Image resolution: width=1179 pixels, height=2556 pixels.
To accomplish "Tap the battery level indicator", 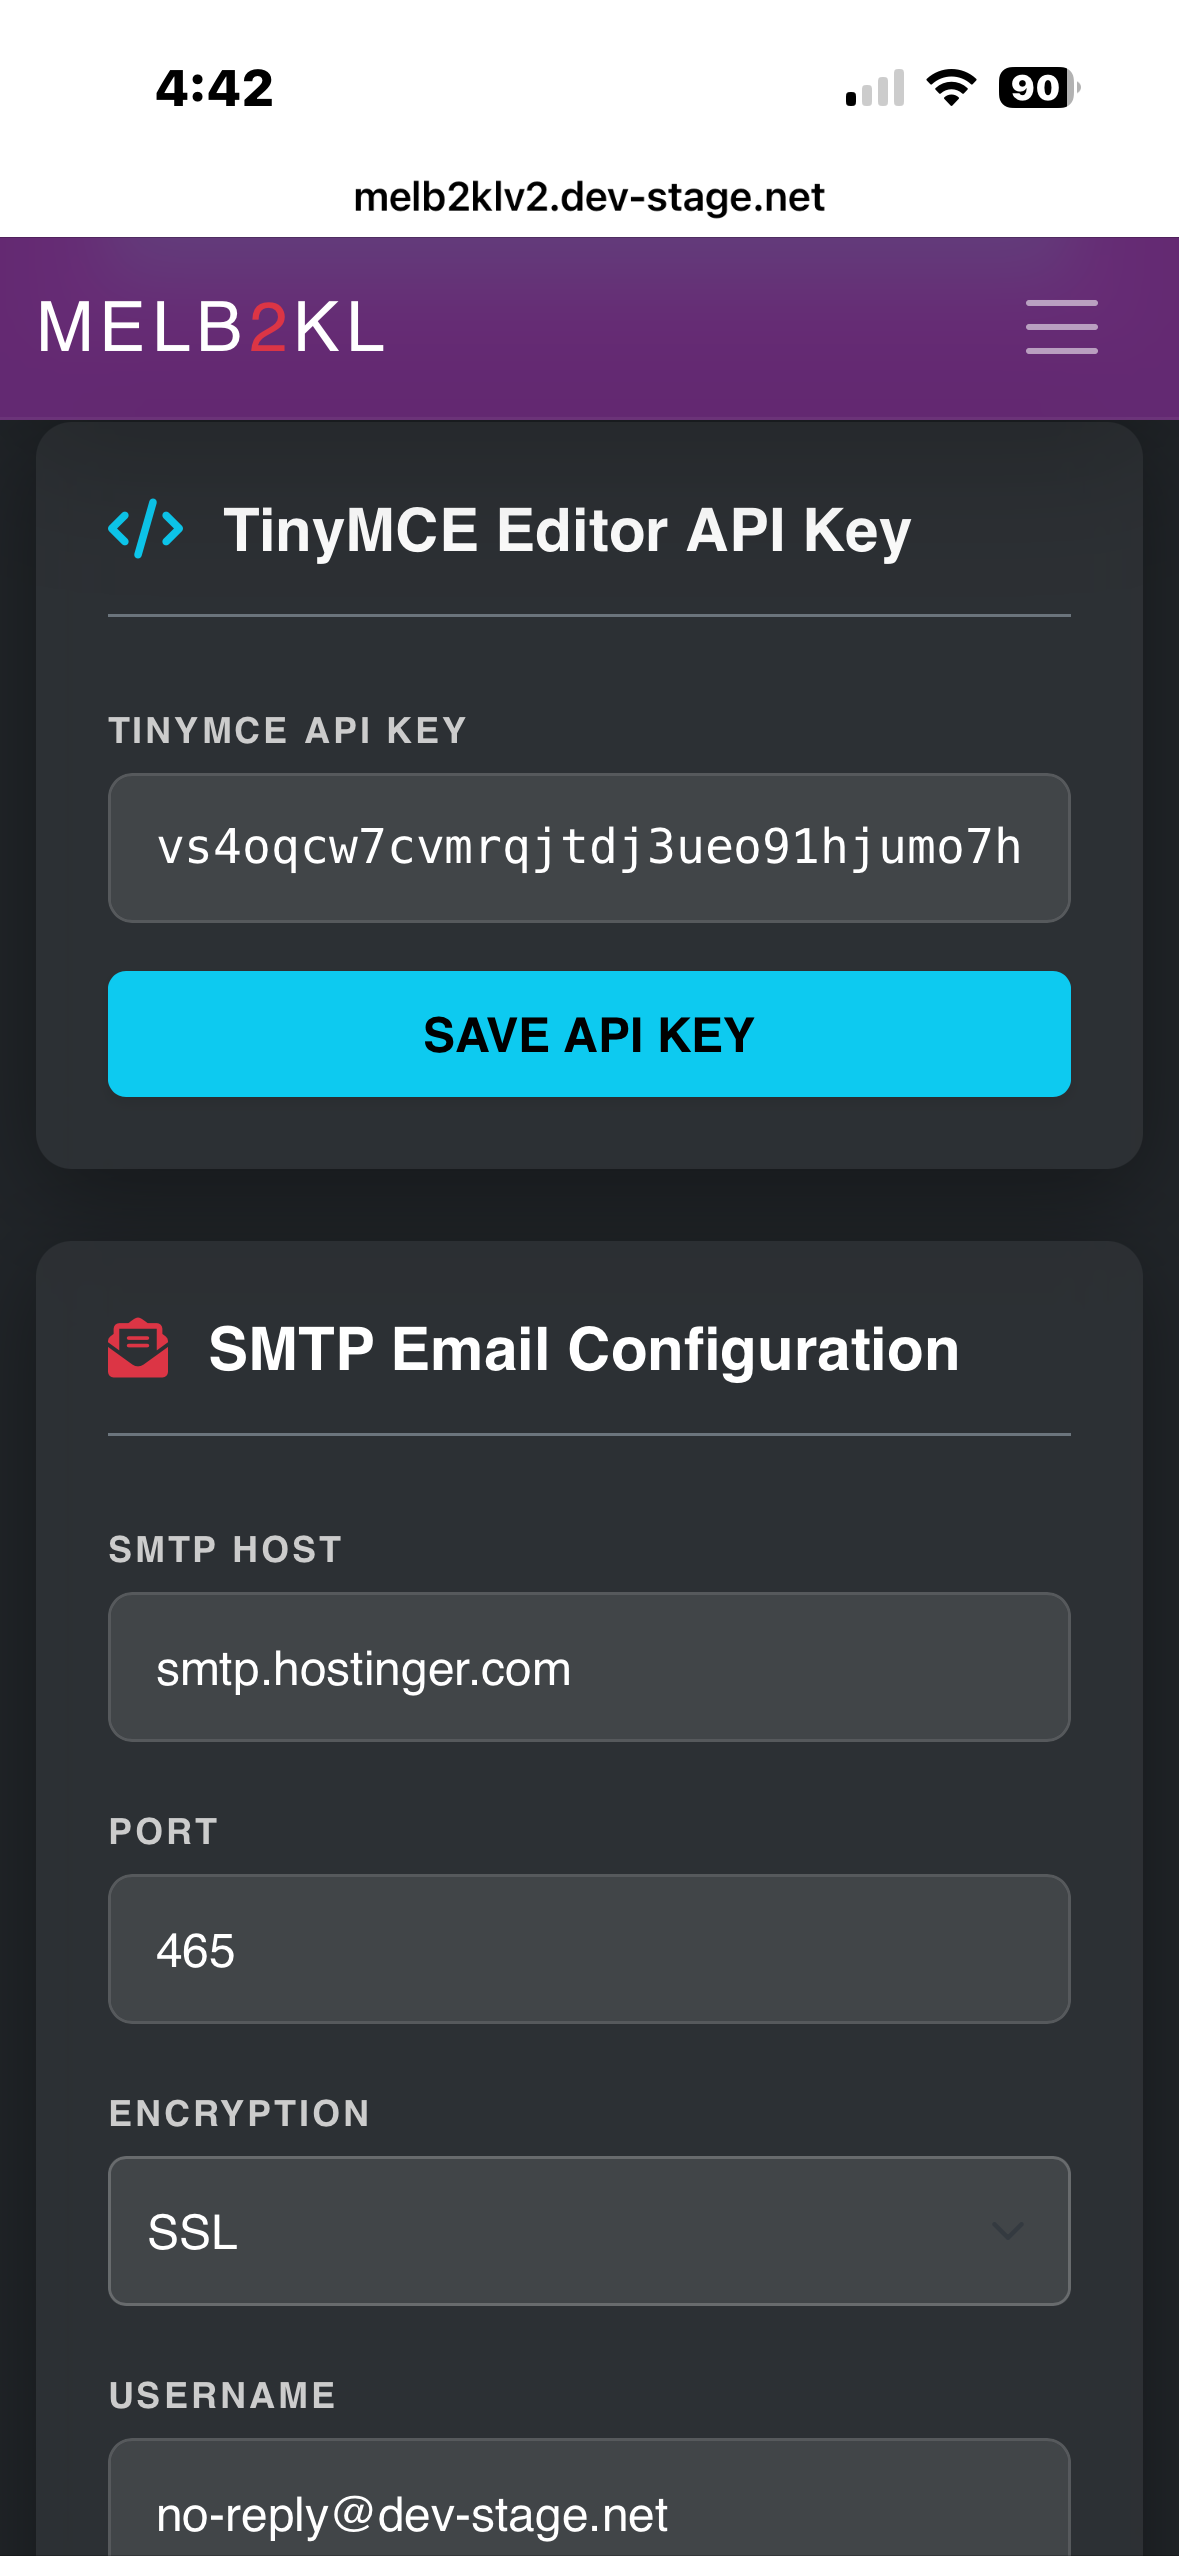I will (x=1038, y=88).
